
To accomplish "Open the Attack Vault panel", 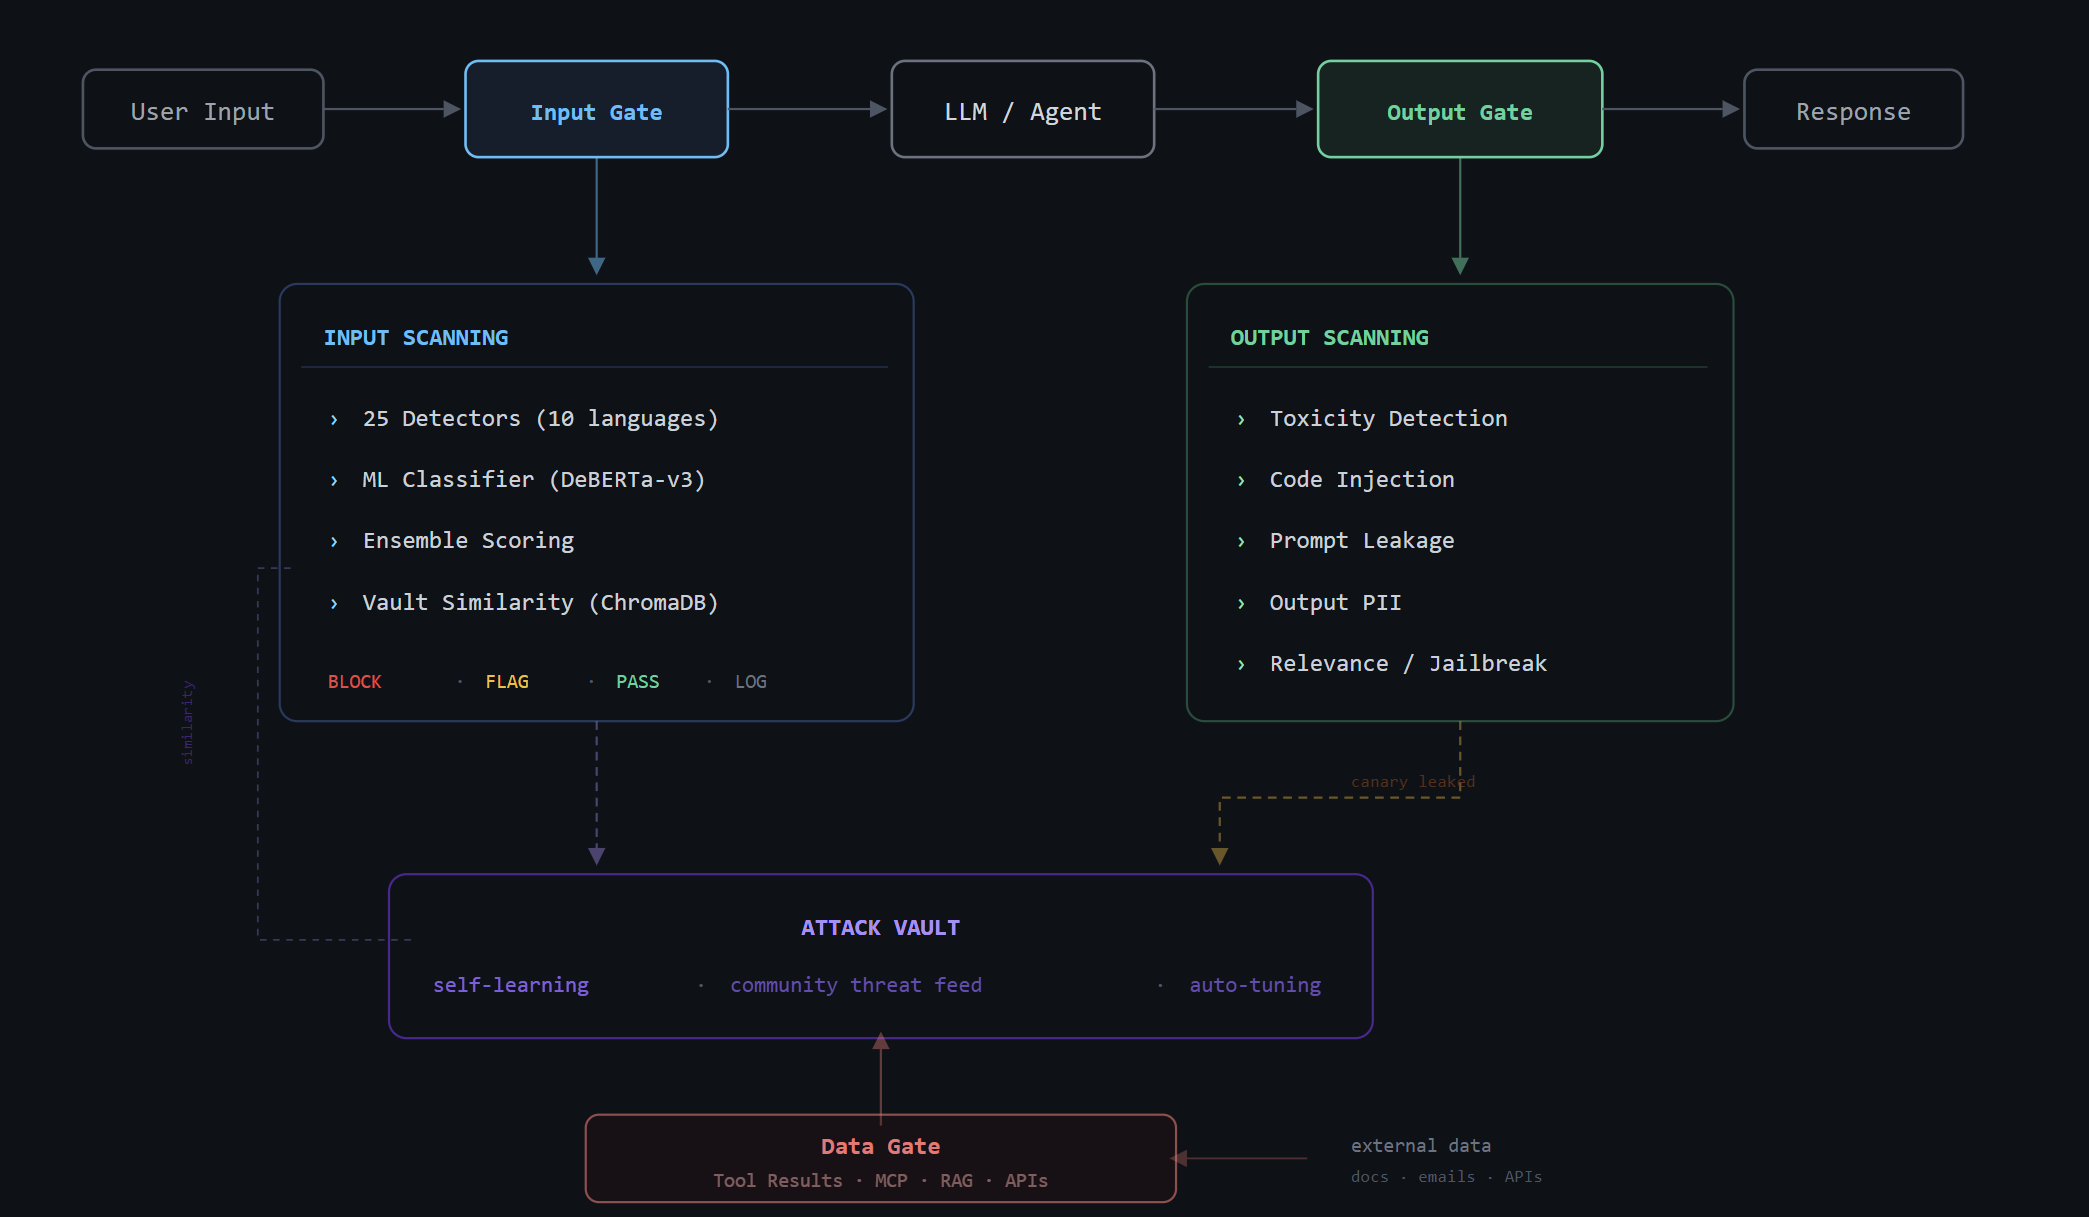I will pyautogui.click(x=880, y=927).
